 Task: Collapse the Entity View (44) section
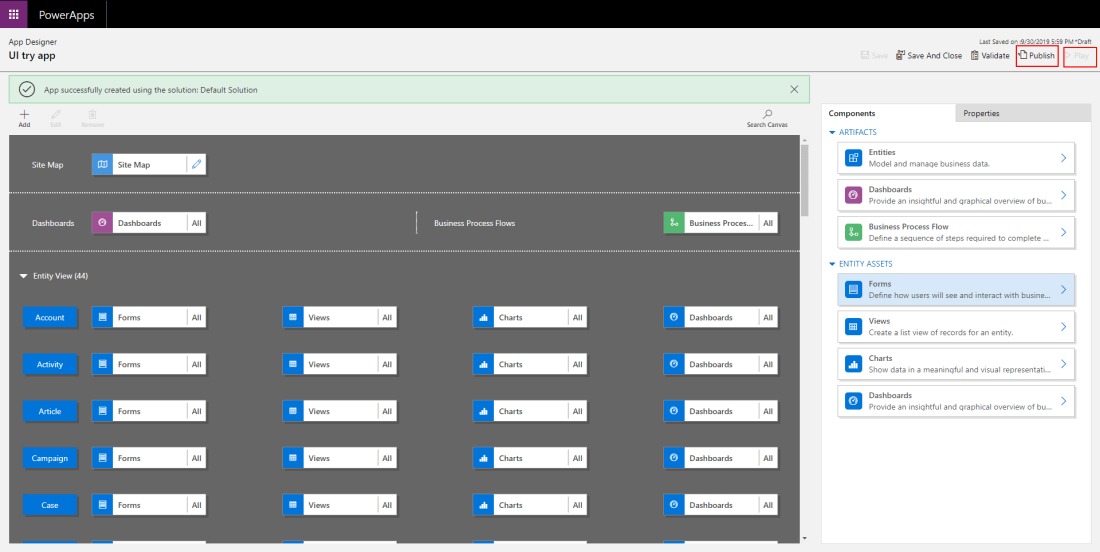24,276
